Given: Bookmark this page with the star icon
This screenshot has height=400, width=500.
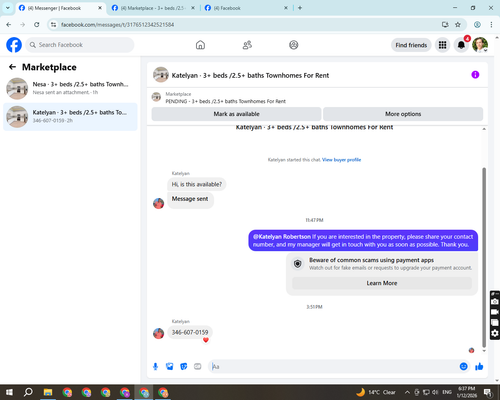Looking at the screenshot, I should (x=458, y=25).
